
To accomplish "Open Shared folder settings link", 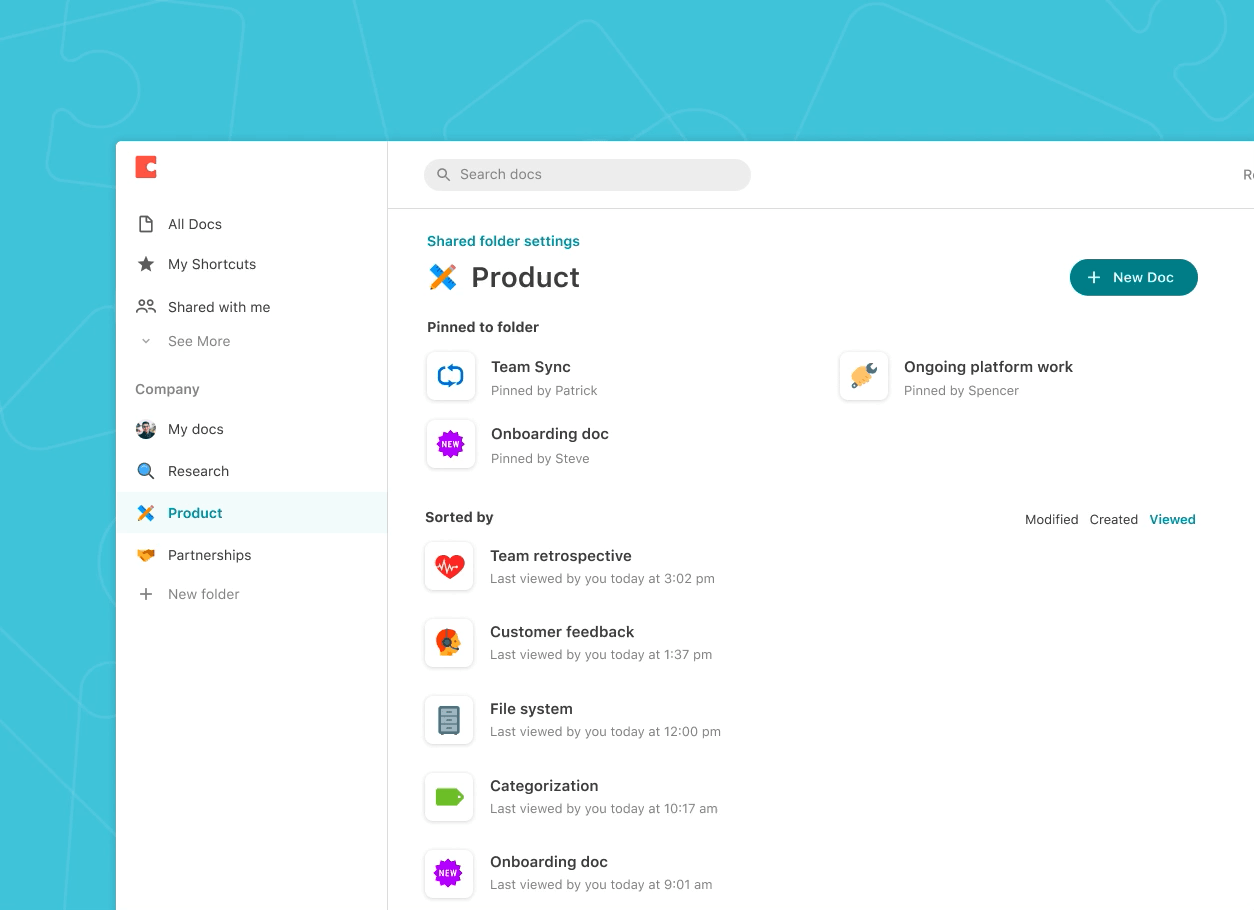I will 503,241.
